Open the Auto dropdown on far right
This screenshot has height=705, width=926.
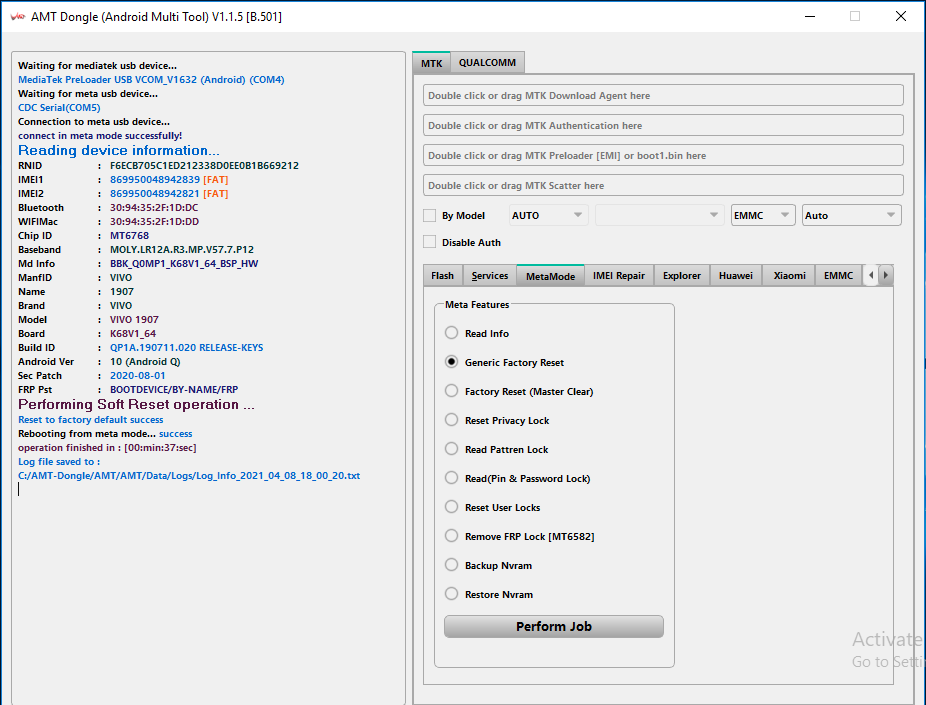click(851, 215)
